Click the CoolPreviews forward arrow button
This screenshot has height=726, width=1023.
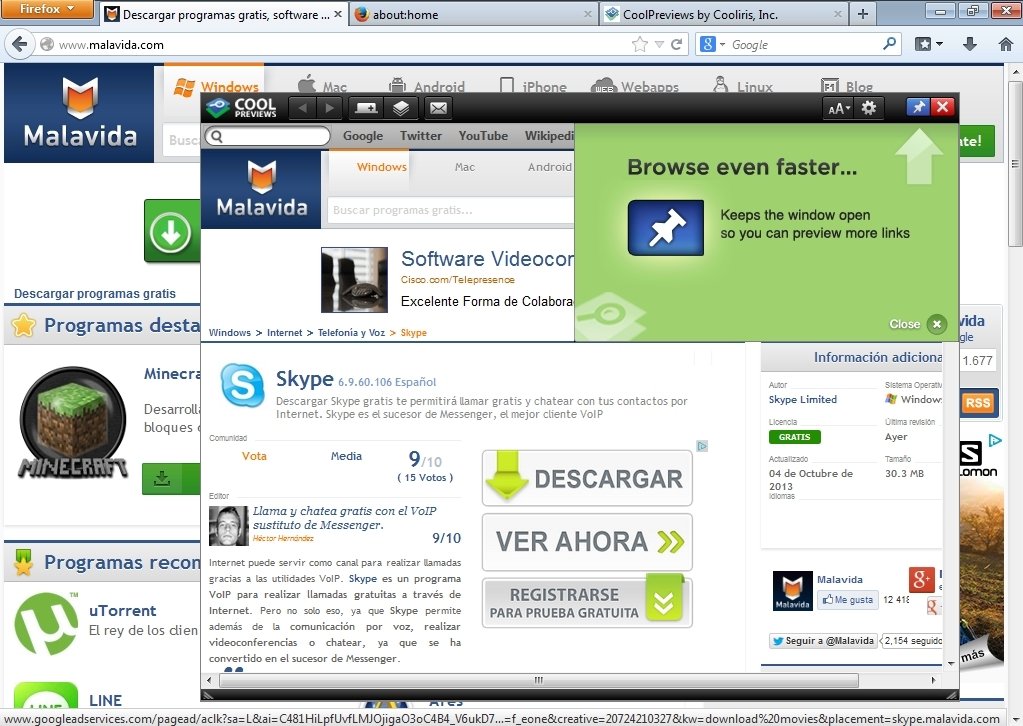[x=329, y=108]
